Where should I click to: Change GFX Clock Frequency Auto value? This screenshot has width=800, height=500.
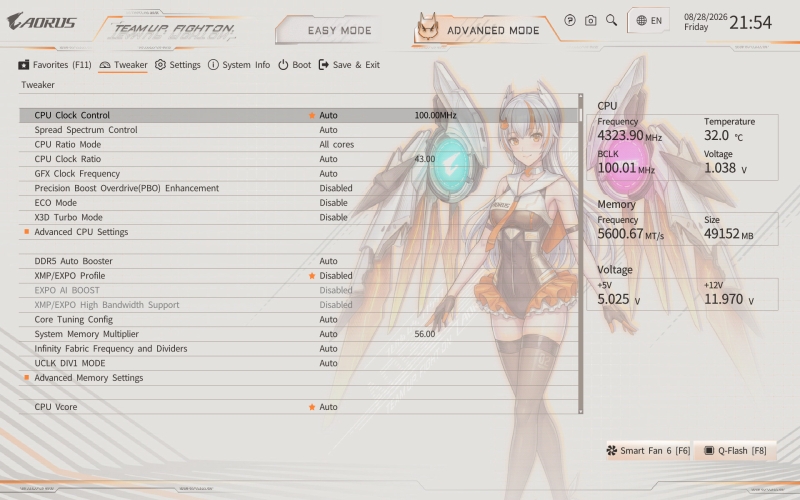tap(329, 173)
